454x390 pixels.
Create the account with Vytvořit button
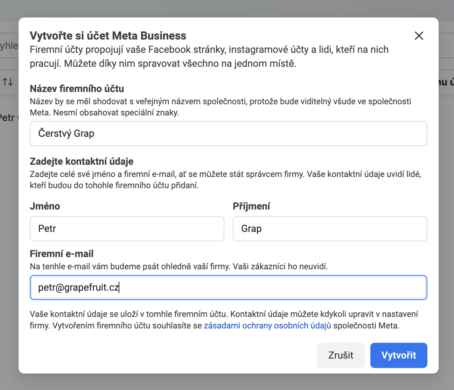[399, 355]
